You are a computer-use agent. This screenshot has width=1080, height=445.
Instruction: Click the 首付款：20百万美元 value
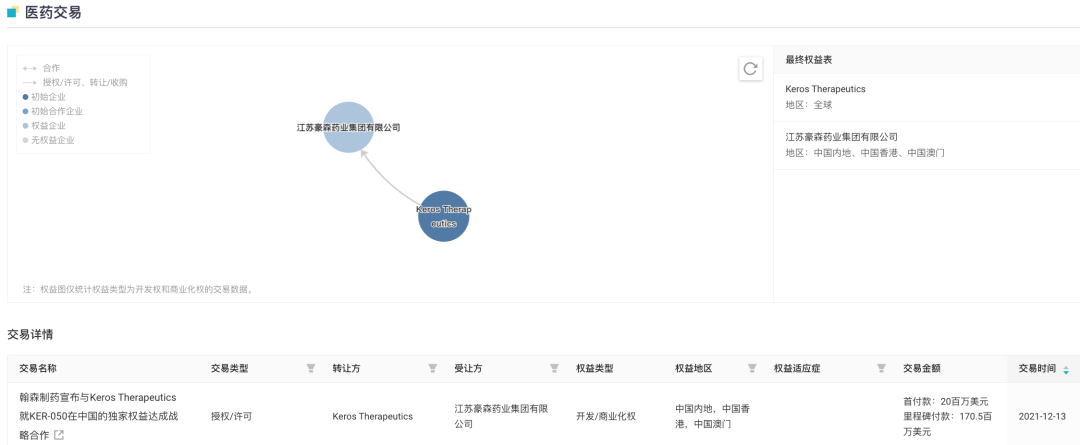946,401
